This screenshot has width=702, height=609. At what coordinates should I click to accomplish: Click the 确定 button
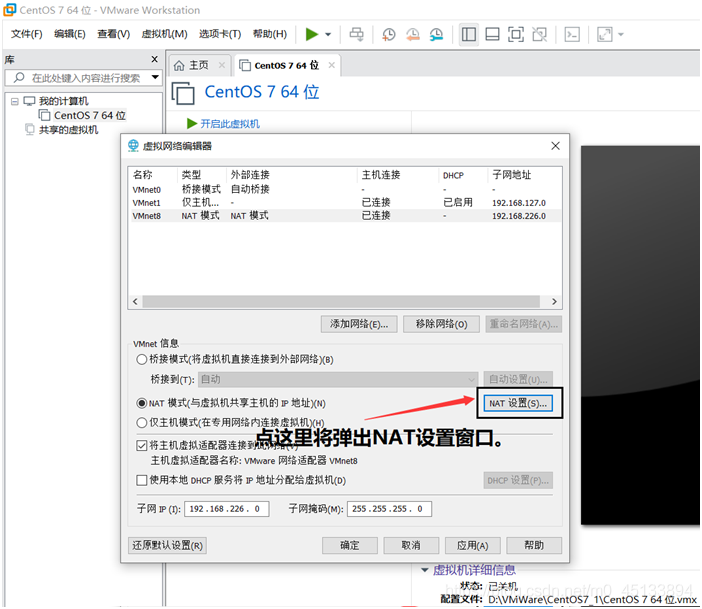(x=350, y=545)
